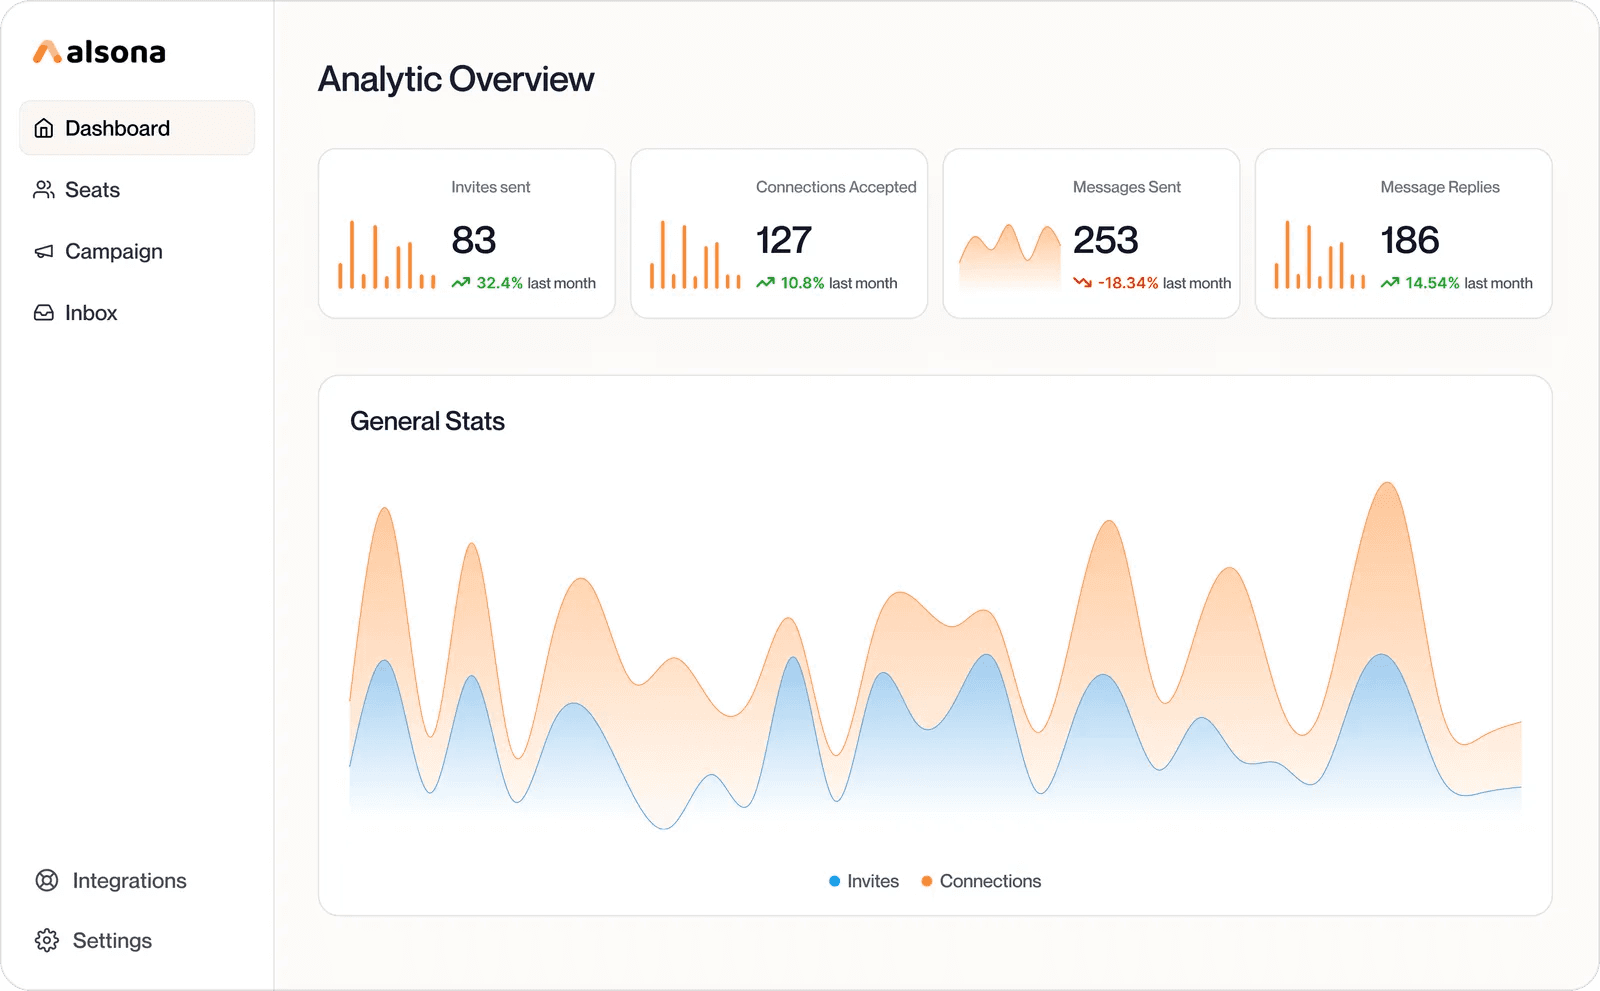Click green trend arrow beside 32.4%
1600x991 pixels.
point(461,283)
